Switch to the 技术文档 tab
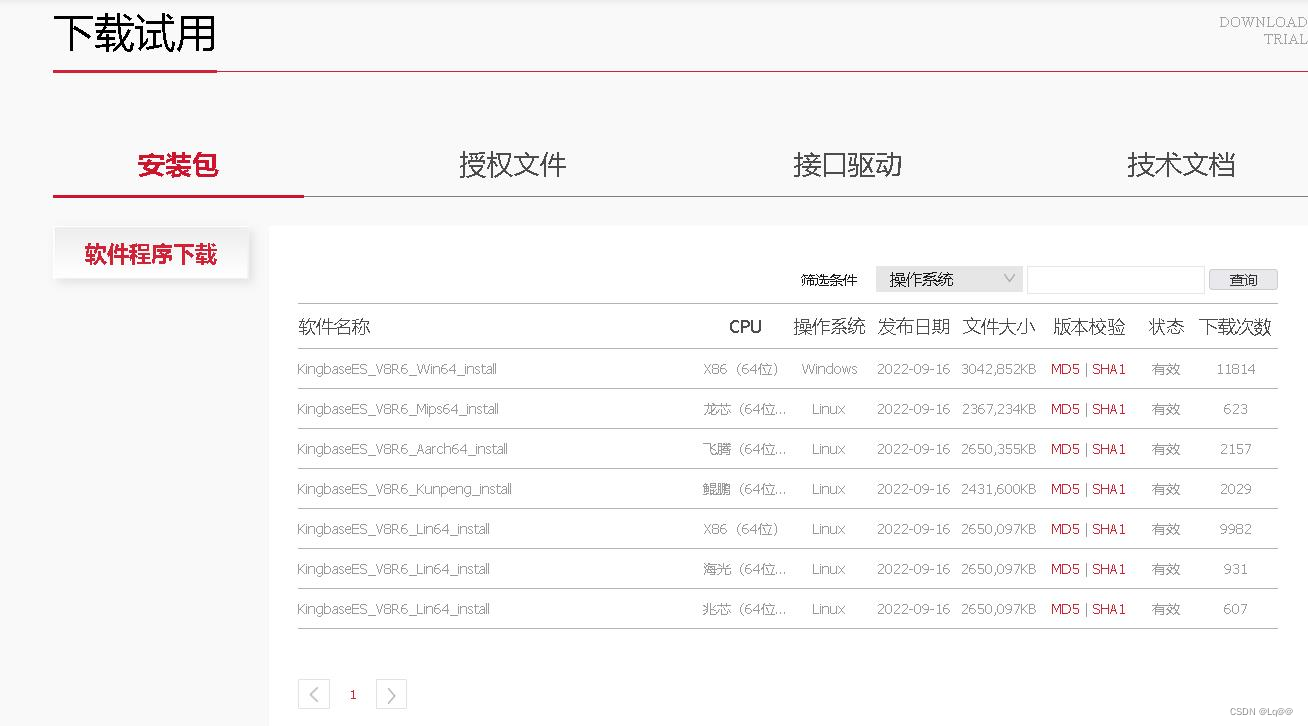The width and height of the screenshot is (1308, 726). 1181,165
